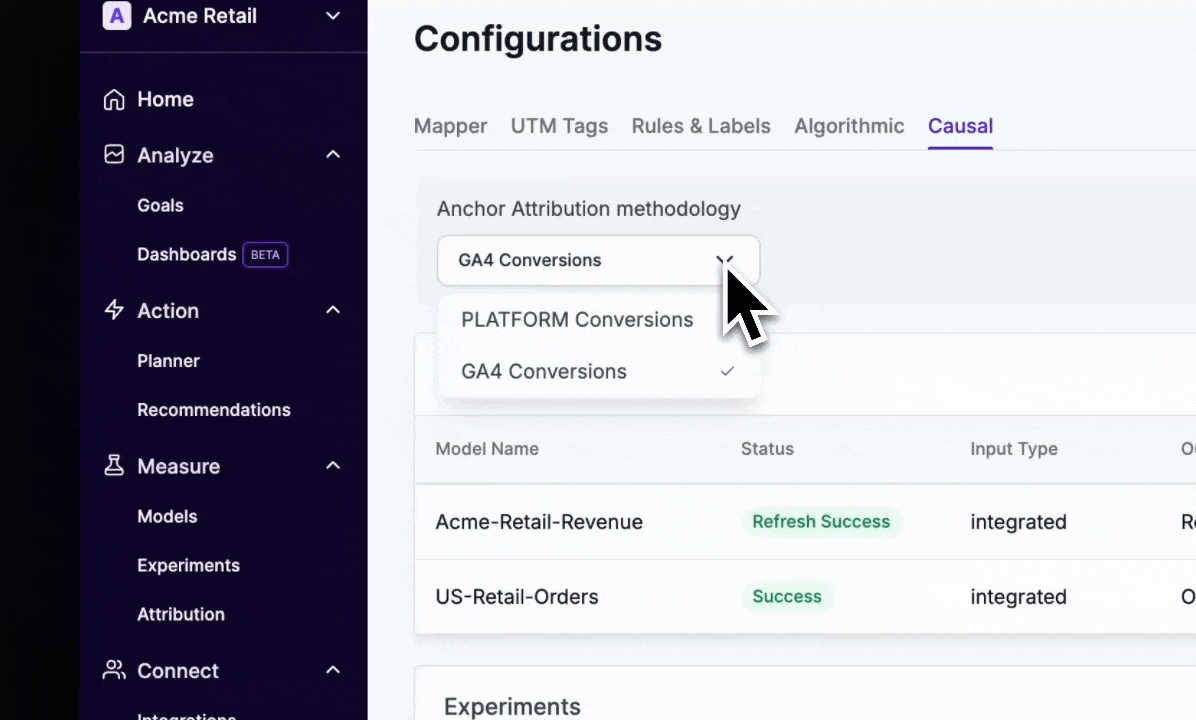
Task: Click the Measure flask icon
Action: click(x=115, y=466)
